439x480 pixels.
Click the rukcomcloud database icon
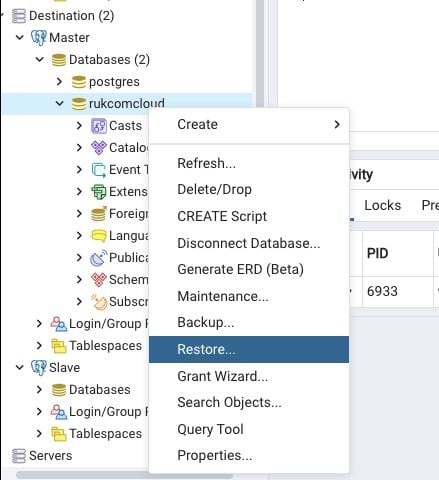click(x=79, y=104)
